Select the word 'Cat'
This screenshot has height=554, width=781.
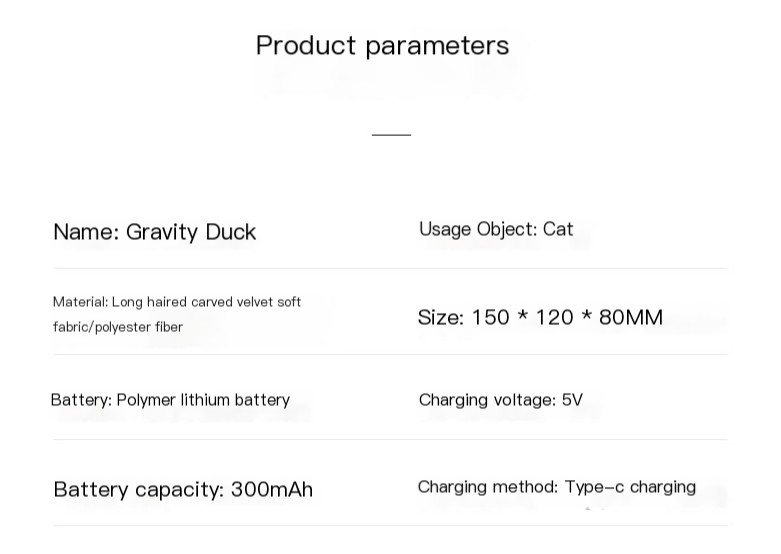558,229
